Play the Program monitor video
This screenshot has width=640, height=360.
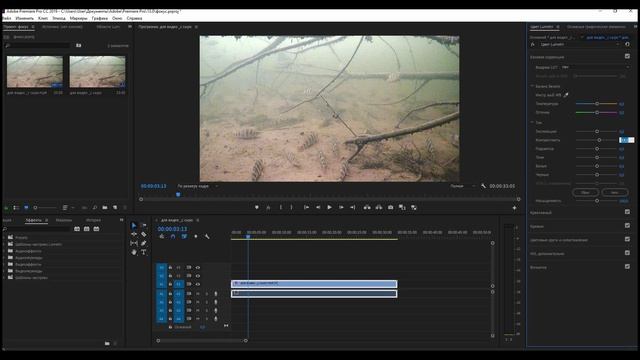click(329, 207)
